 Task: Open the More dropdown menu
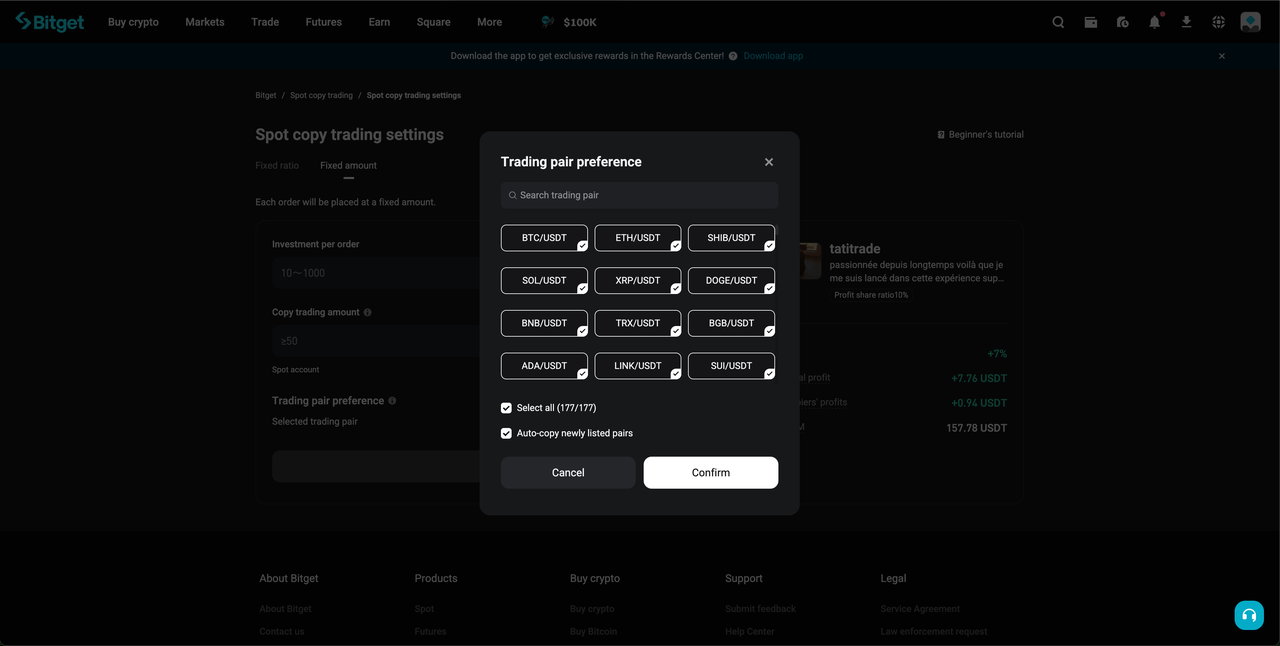489,21
